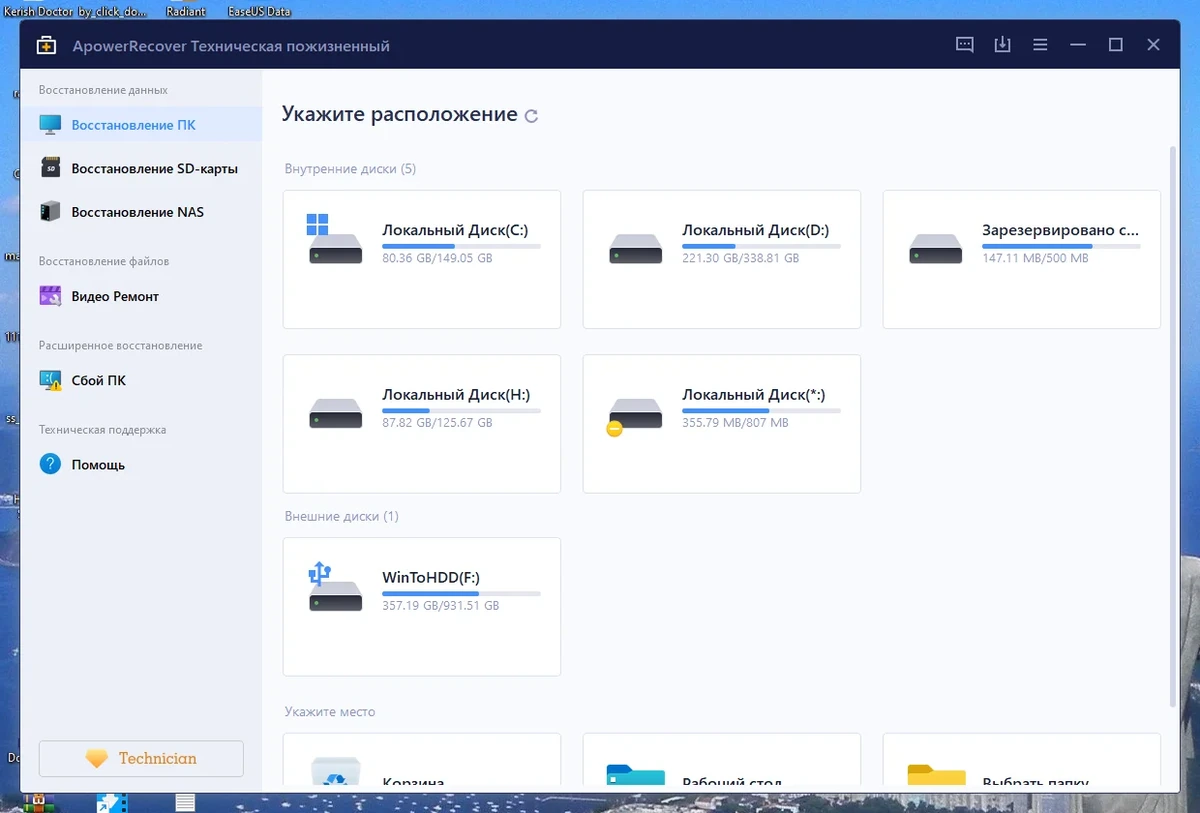
Task: Select Локальный Диск(H:) label
Action: tap(456, 395)
